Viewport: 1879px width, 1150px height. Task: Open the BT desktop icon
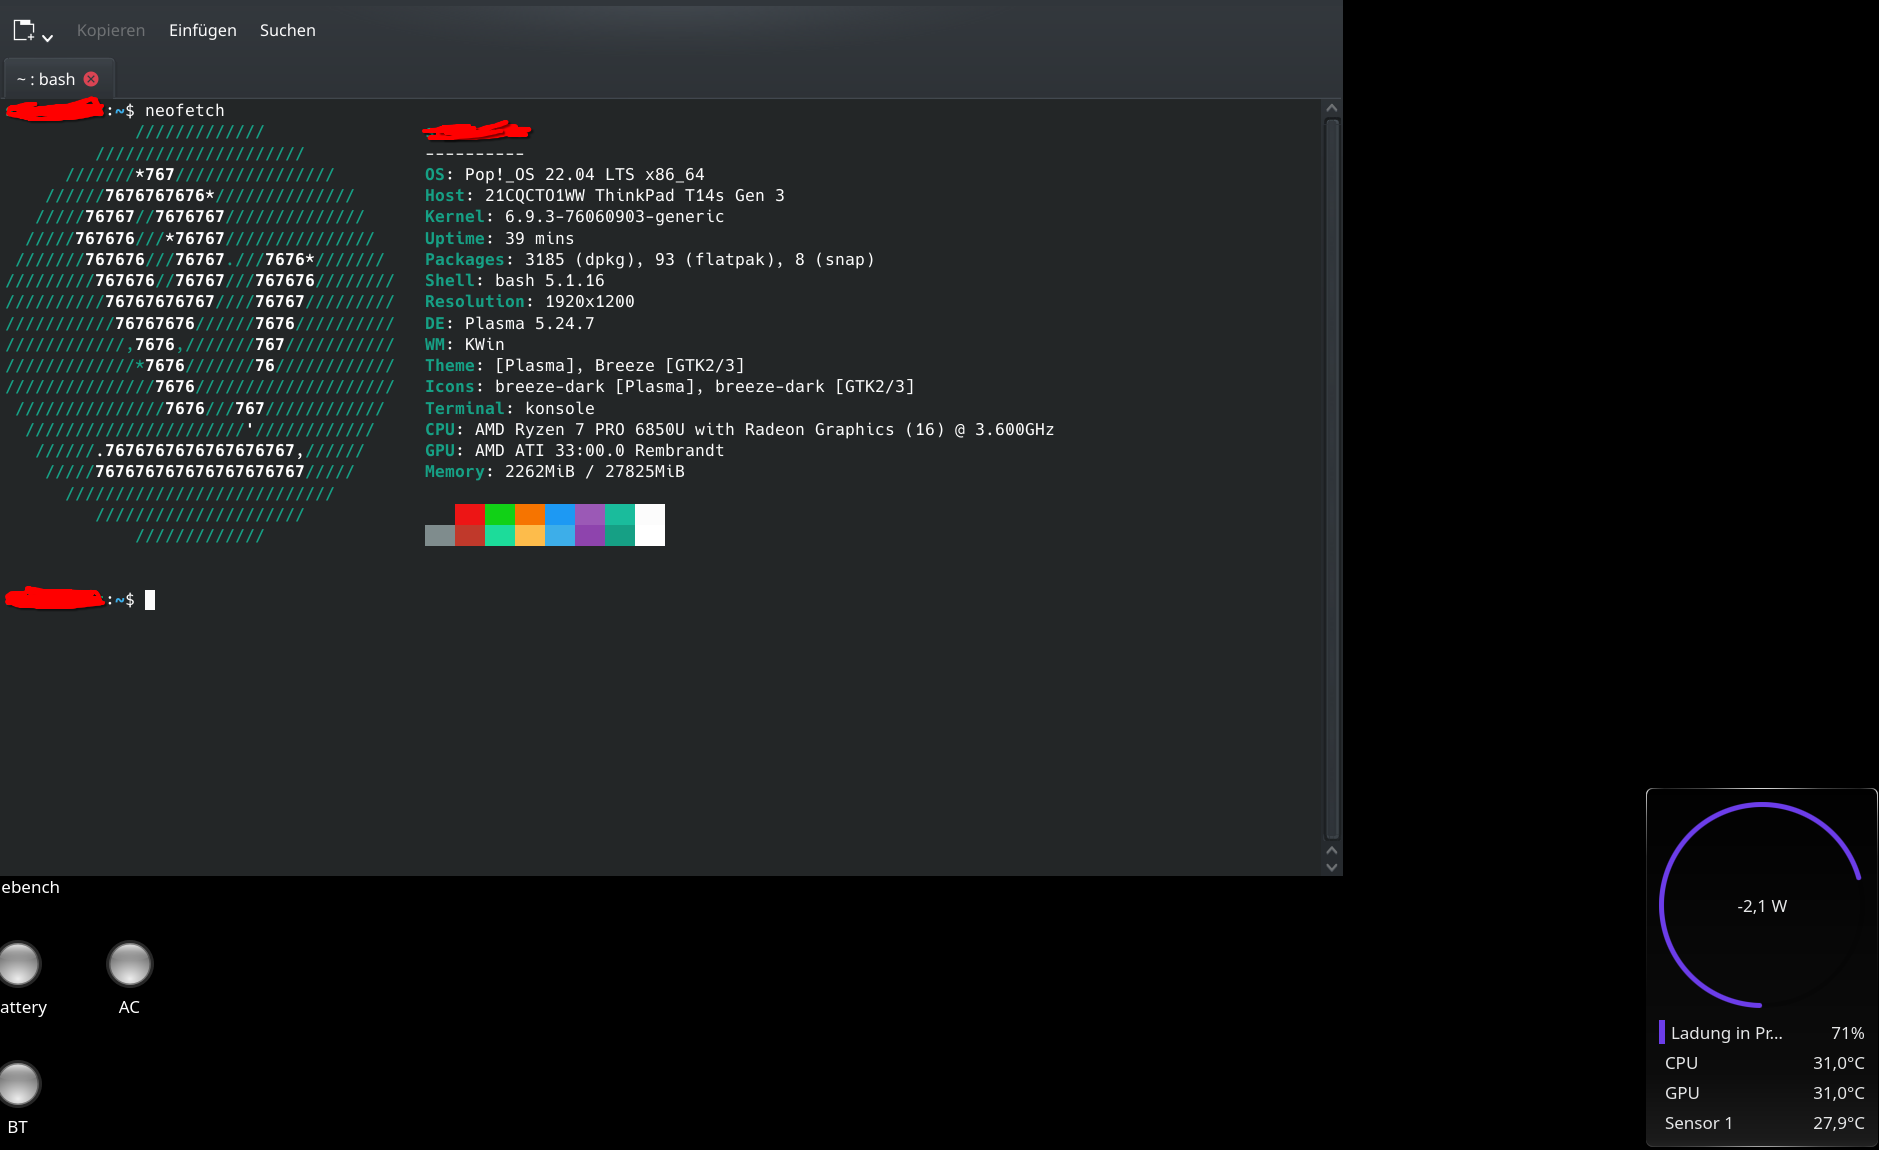(18, 1099)
